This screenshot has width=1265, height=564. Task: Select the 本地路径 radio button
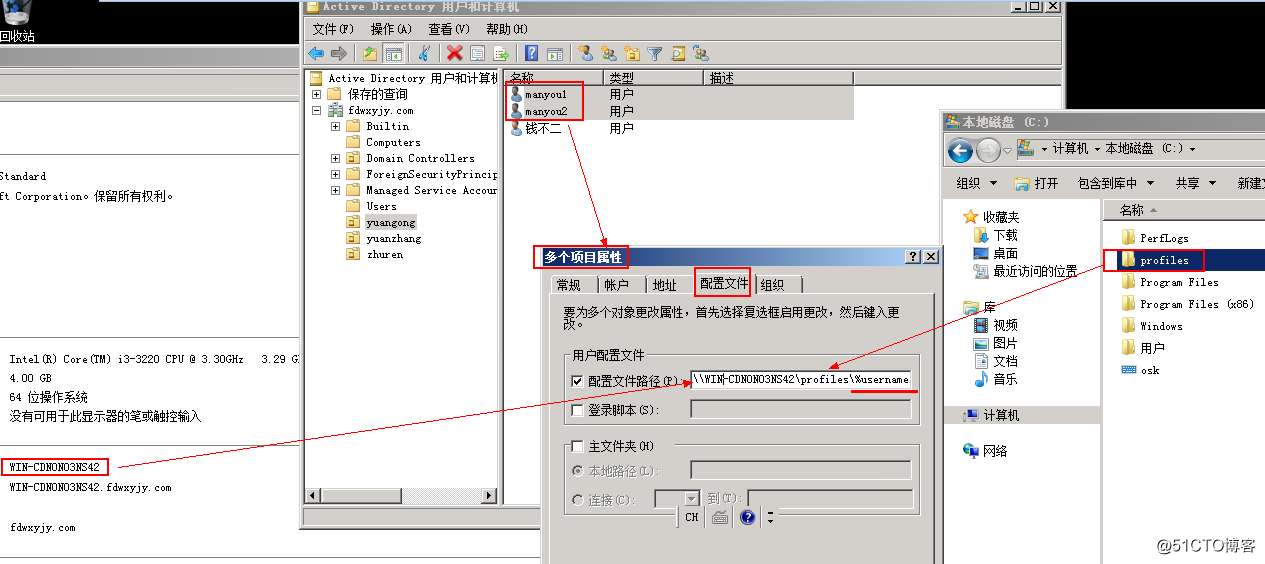pos(577,470)
